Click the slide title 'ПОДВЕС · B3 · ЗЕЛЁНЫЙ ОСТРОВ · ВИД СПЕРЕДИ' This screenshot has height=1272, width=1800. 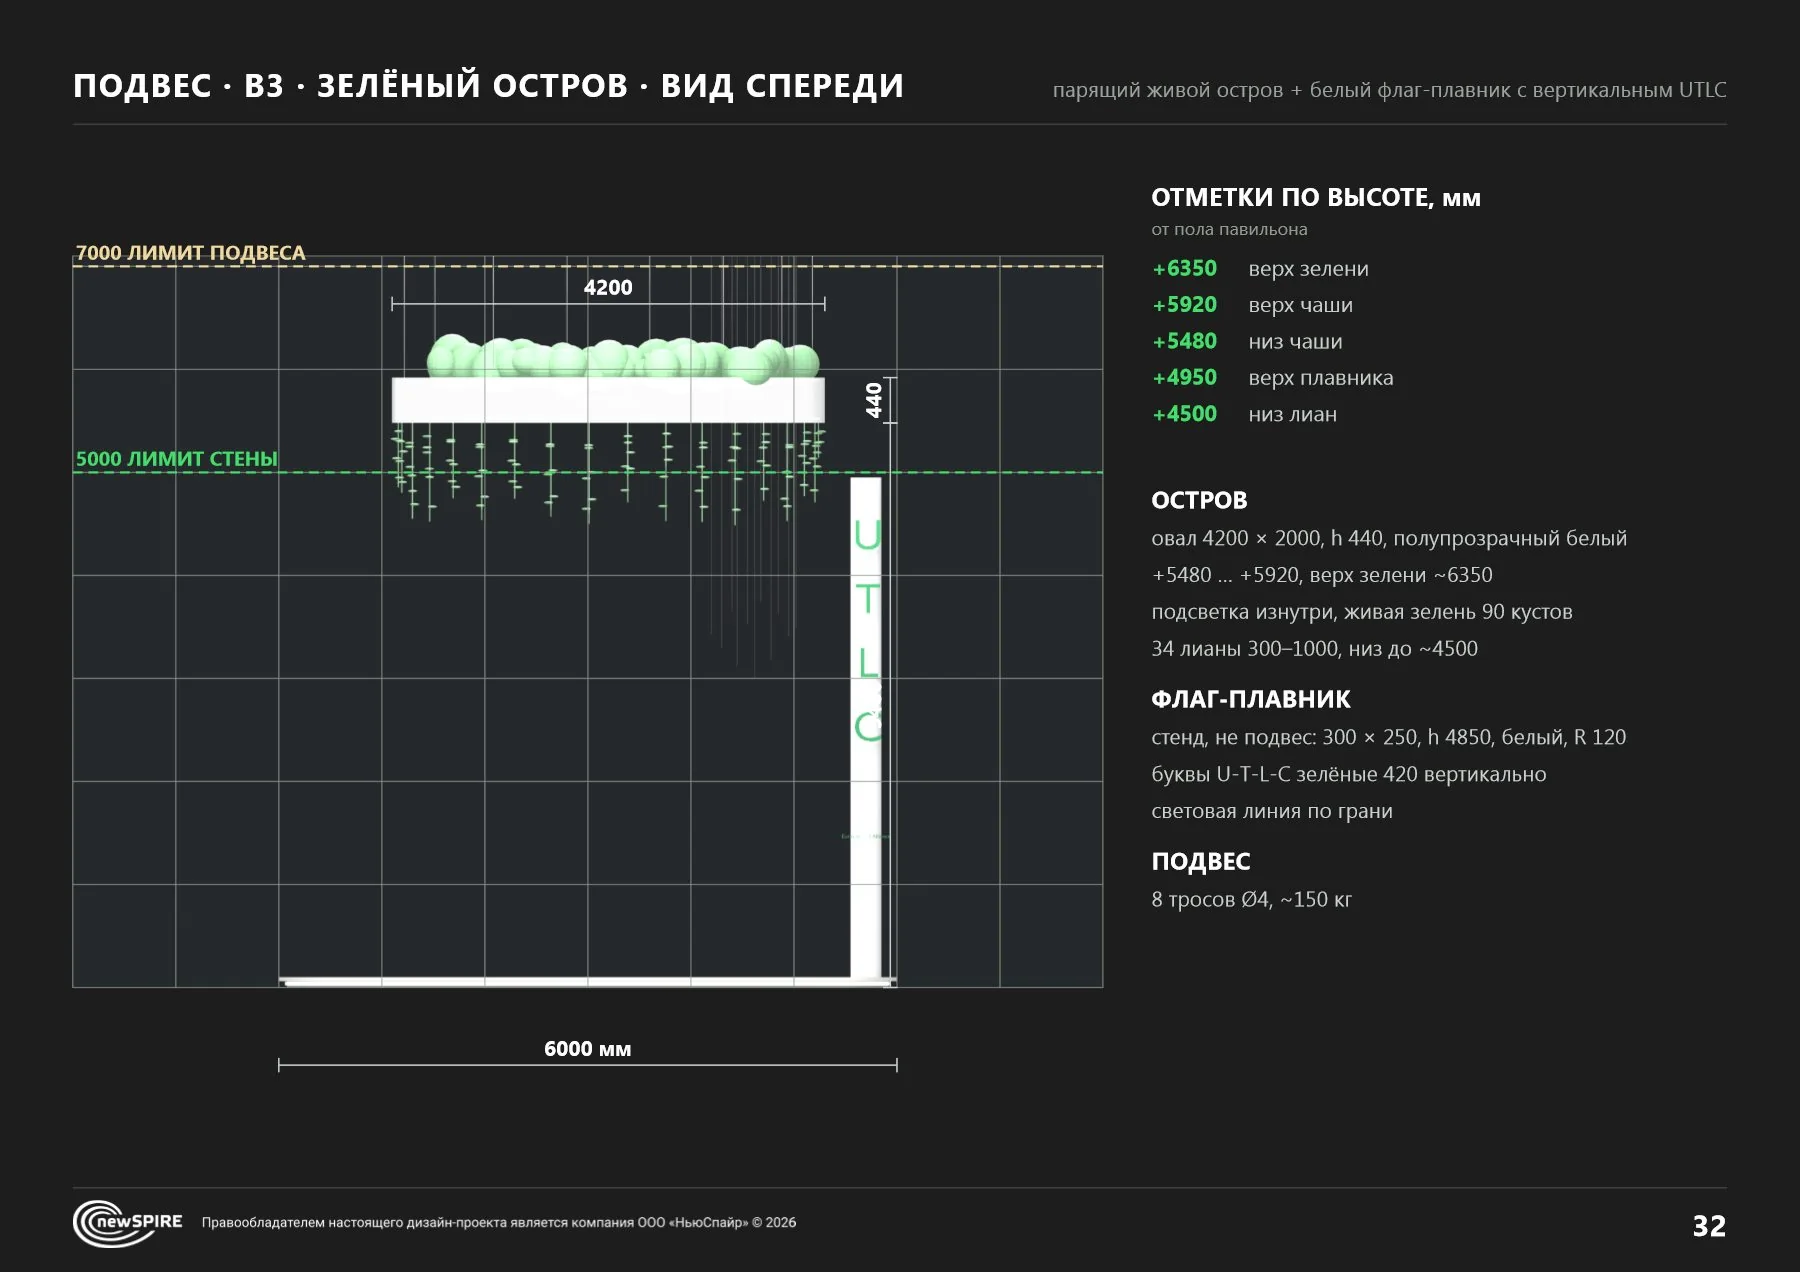[488, 86]
